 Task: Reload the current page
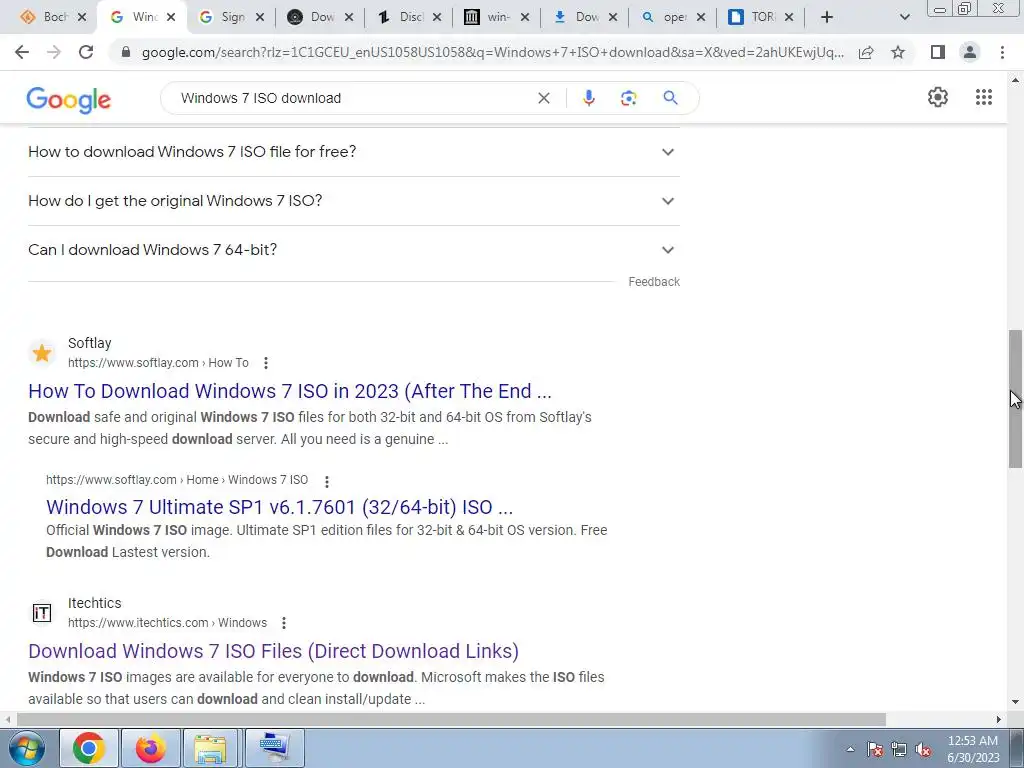click(86, 52)
